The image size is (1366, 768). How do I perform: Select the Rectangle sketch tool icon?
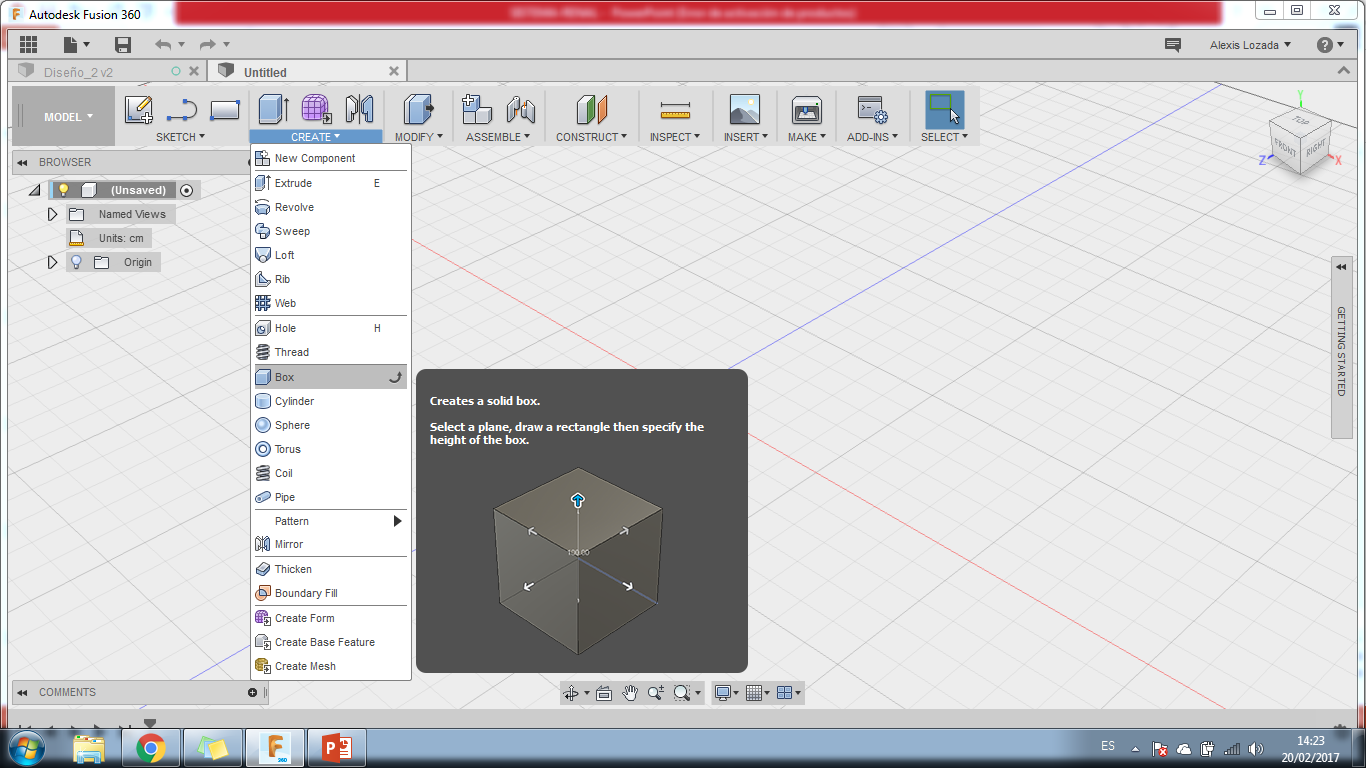pos(225,109)
